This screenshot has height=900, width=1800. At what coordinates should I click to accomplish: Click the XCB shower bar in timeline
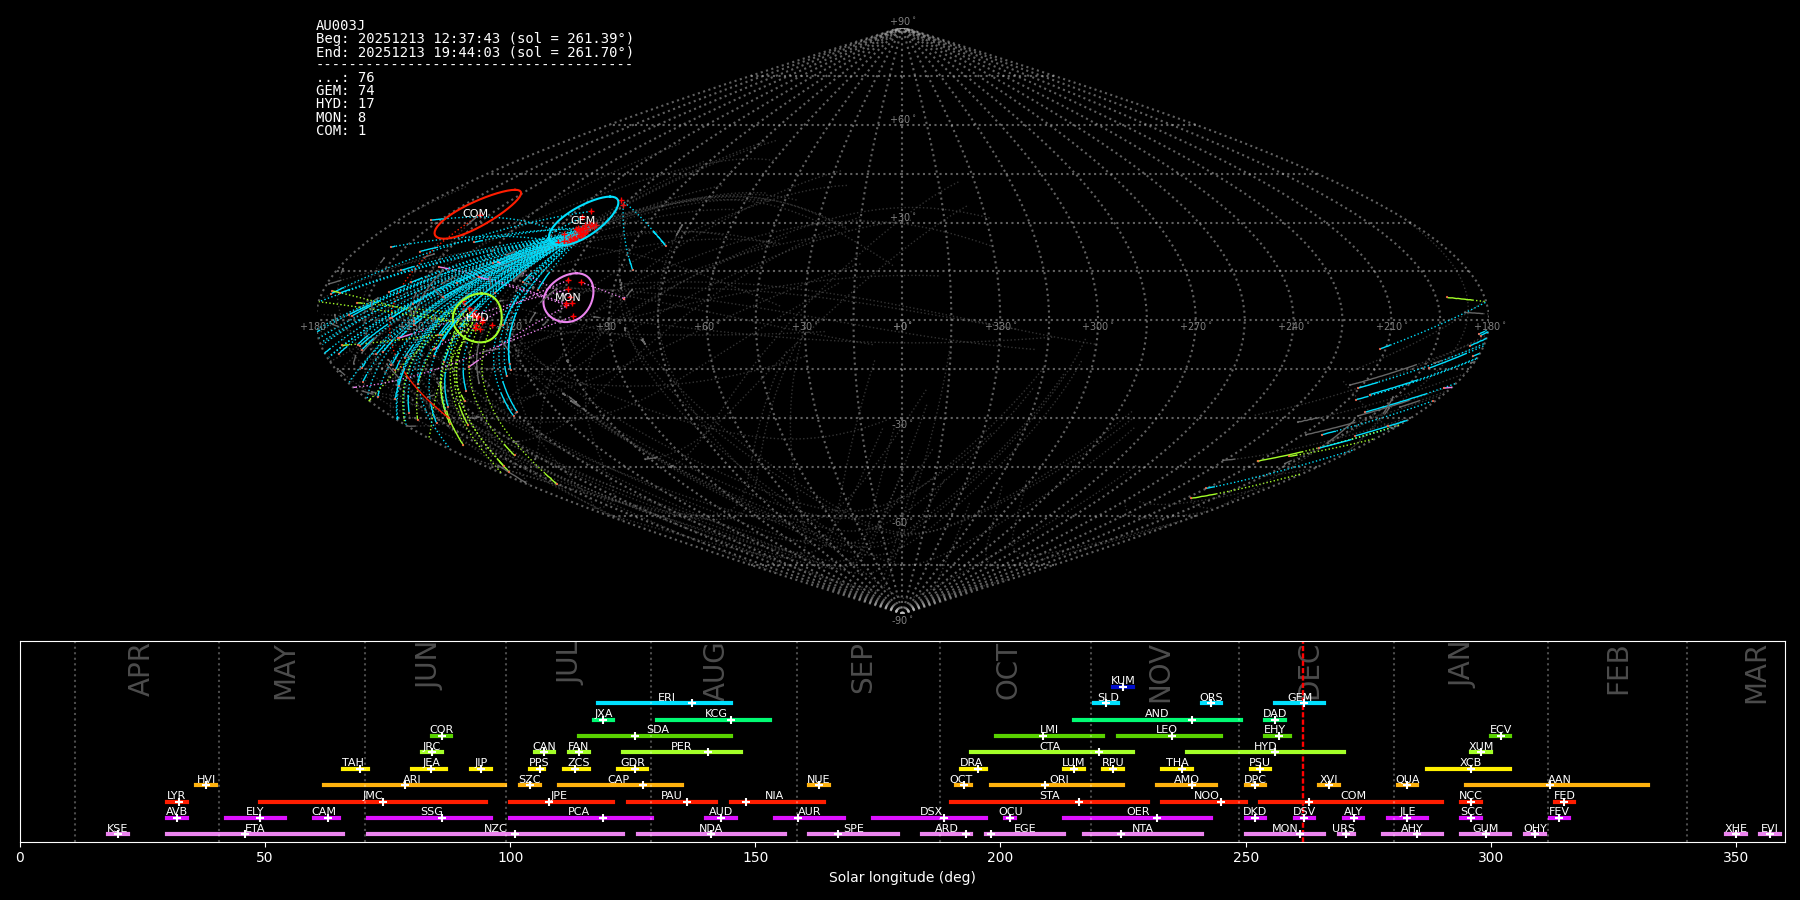click(x=1468, y=769)
